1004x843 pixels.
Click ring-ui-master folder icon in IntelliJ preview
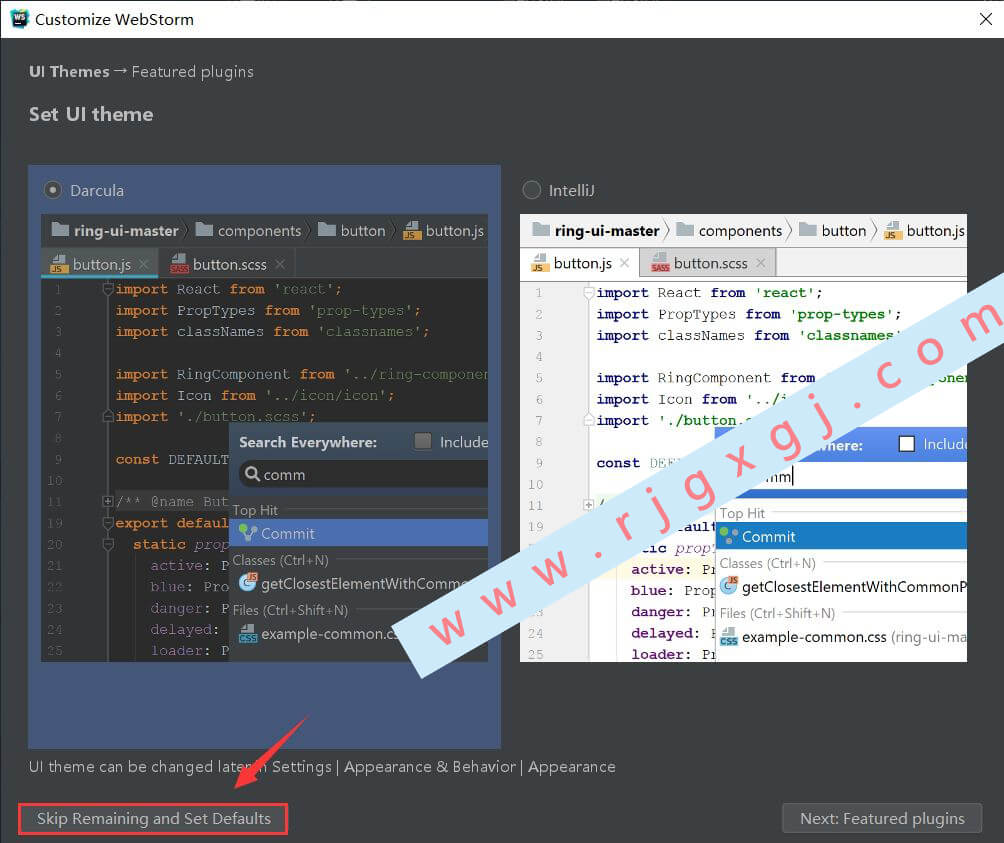point(541,229)
